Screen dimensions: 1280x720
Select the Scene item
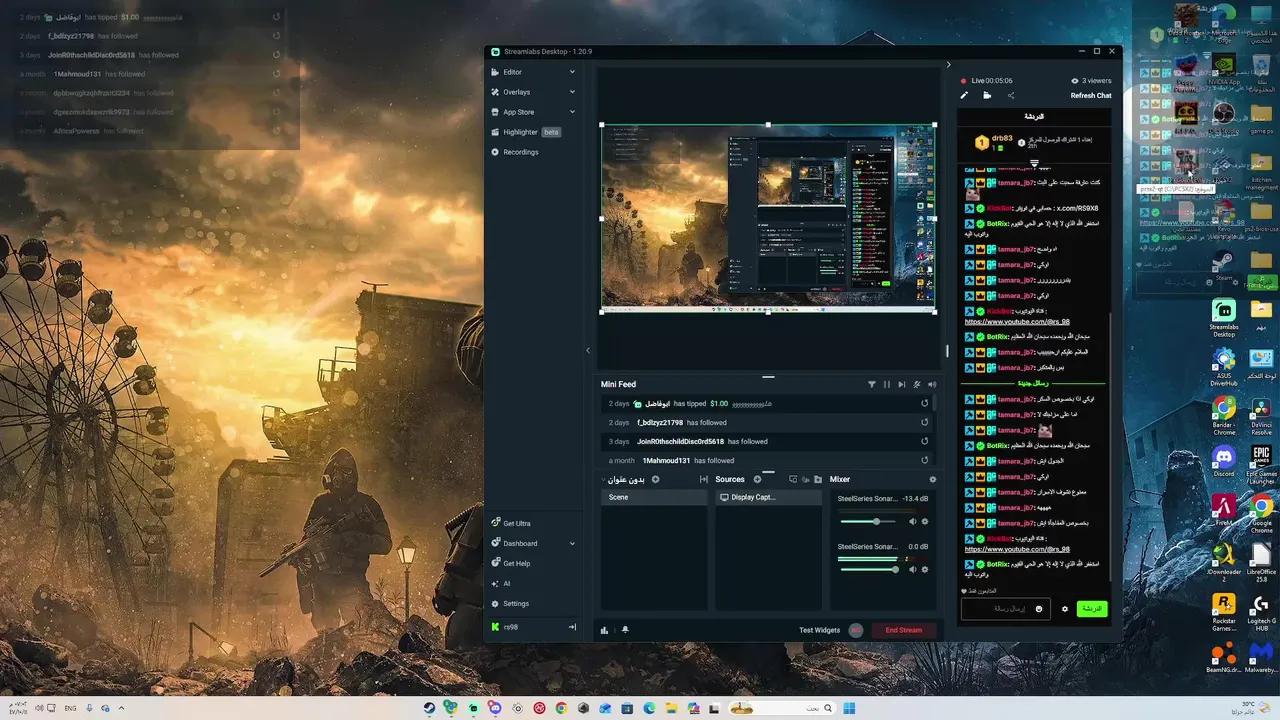point(654,497)
